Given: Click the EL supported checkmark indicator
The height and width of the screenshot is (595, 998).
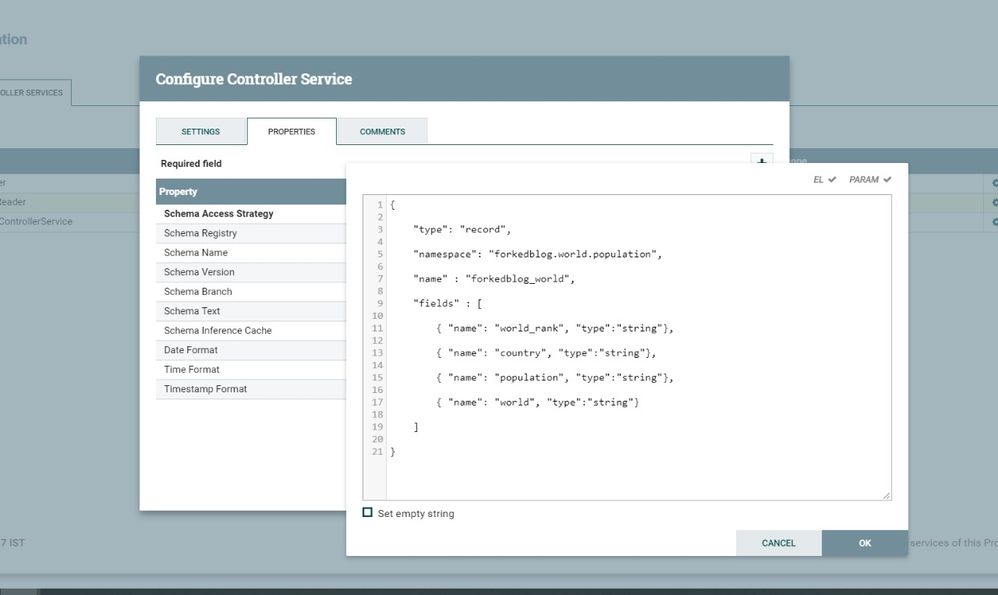Looking at the screenshot, I should point(824,180).
